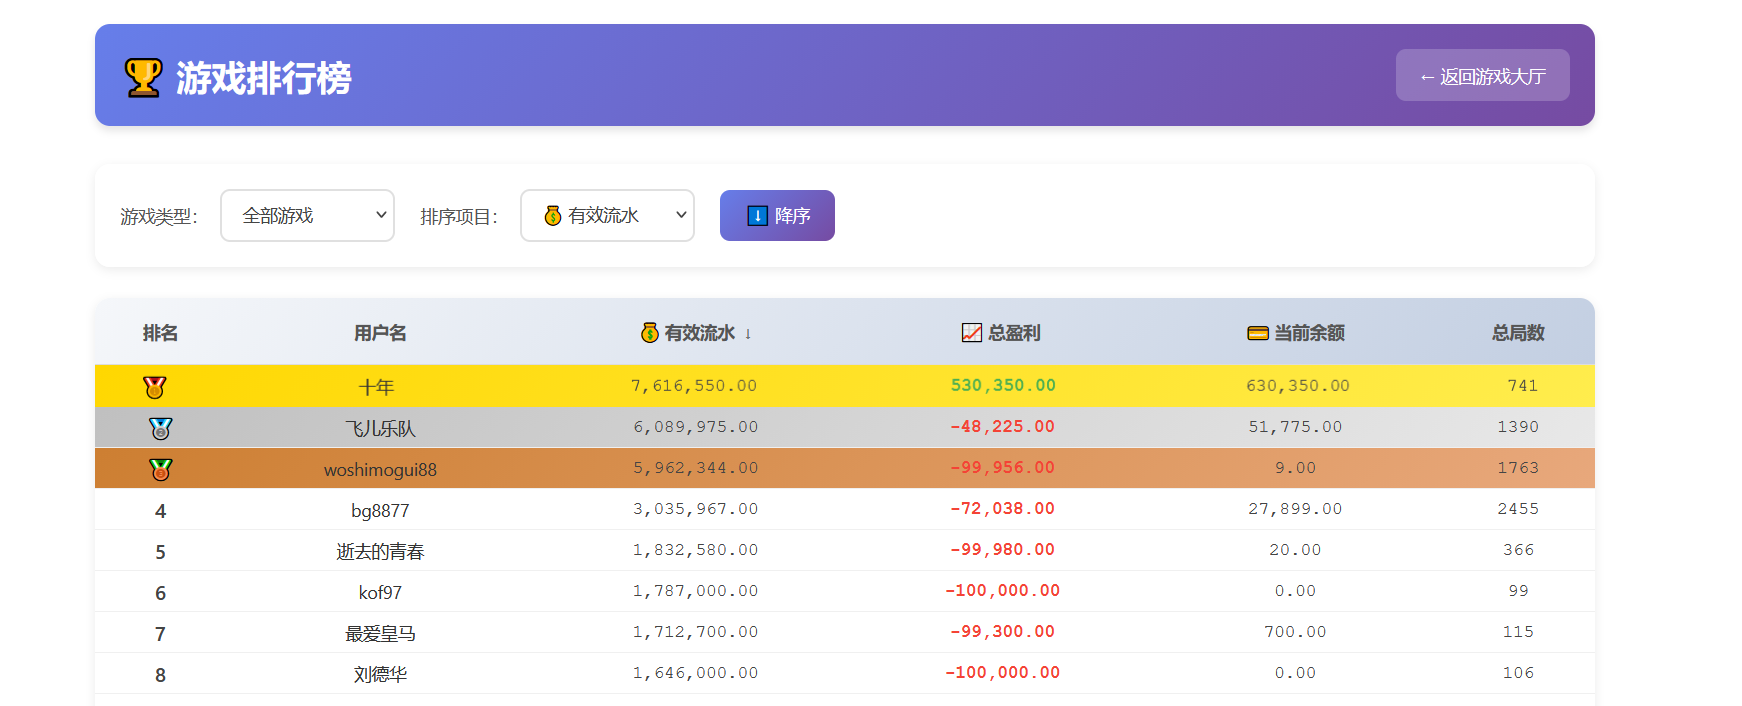Screen dimensions: 1742x706
Task: Select the 刘德华 row in the ranking
Action: click(x=380, y=675)
